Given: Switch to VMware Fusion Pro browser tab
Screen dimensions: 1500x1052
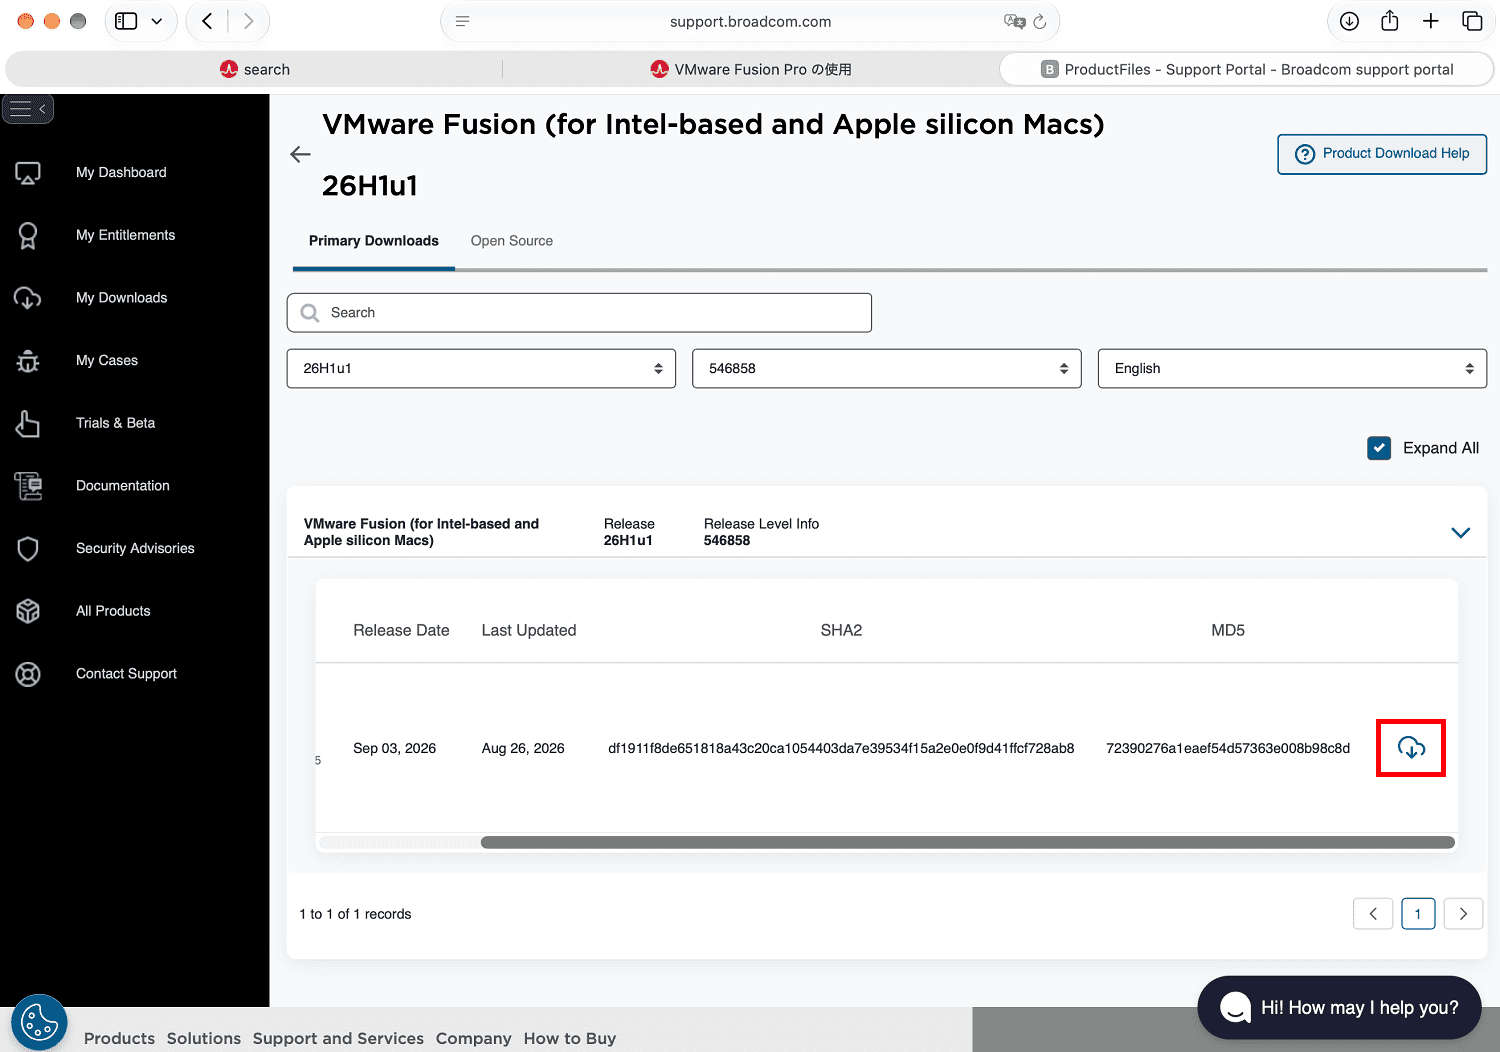Looking at the screenshot, I should coord(751,69).
